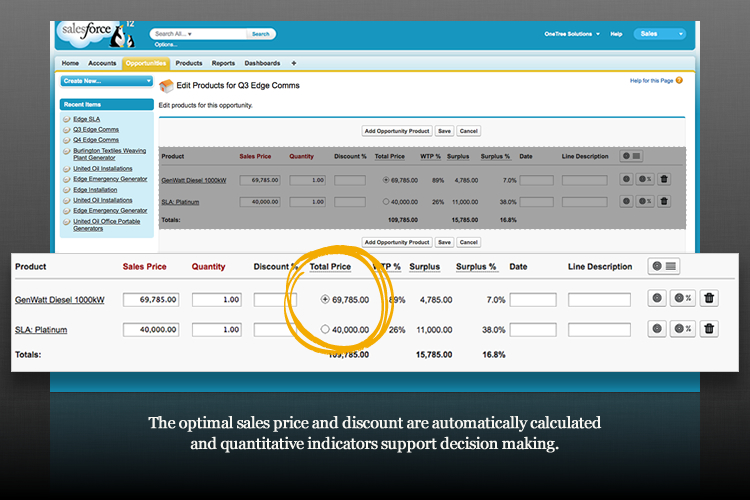Screen dimensions: 750x500
Task: Open the Sales app dropdown
Action: coord(660,34)
